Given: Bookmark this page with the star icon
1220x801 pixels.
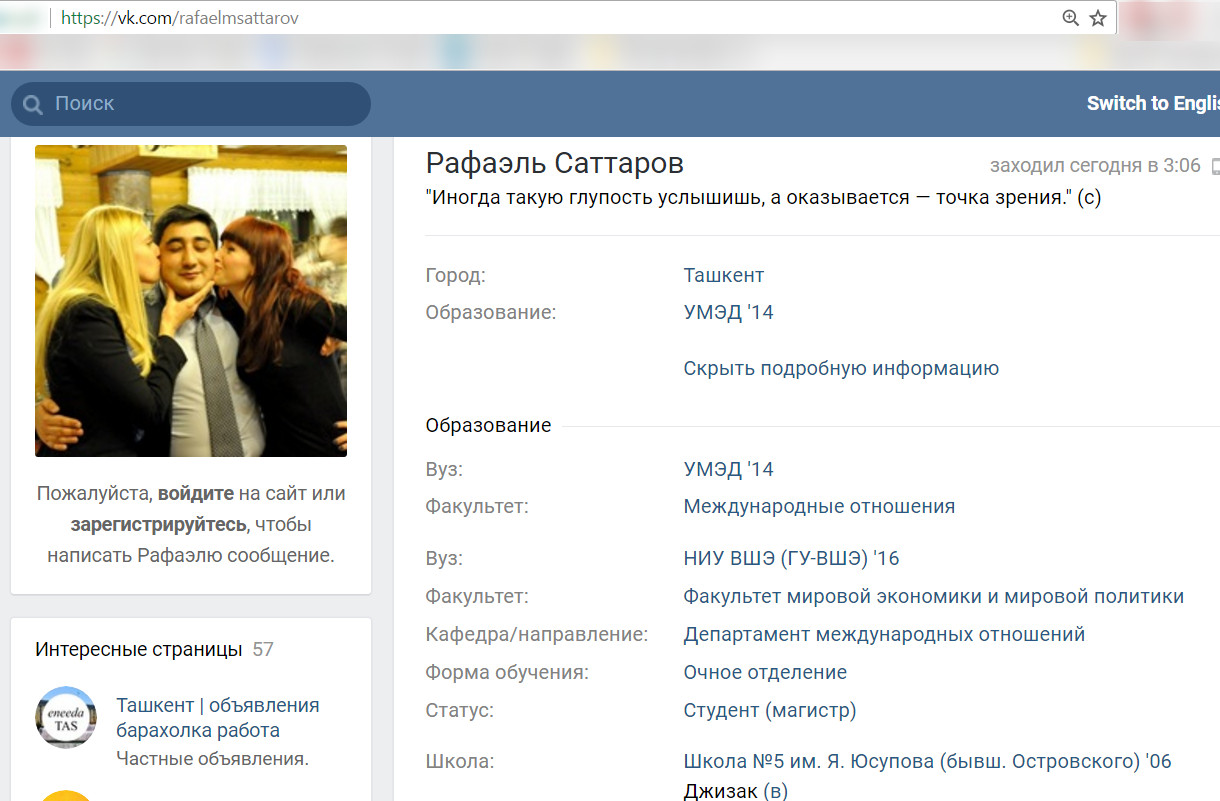Looking at the screenshot, I should (1098, 18).
